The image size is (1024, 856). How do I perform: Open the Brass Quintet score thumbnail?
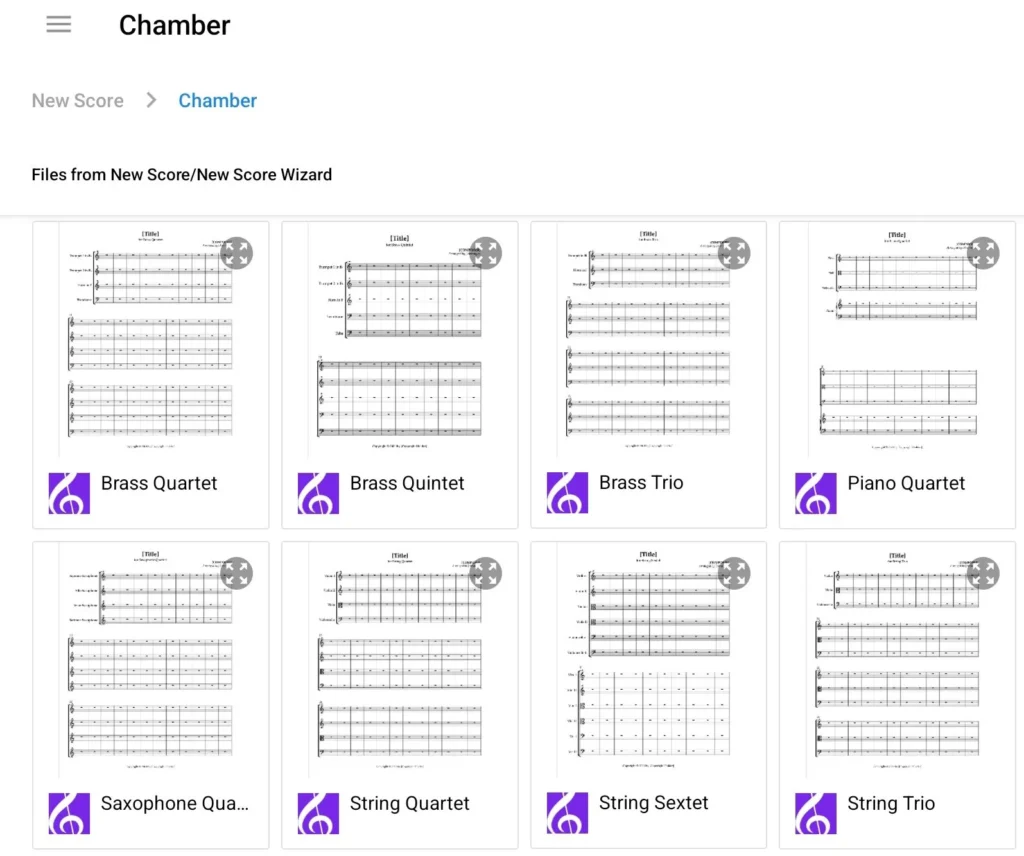(x=399, y=340)
